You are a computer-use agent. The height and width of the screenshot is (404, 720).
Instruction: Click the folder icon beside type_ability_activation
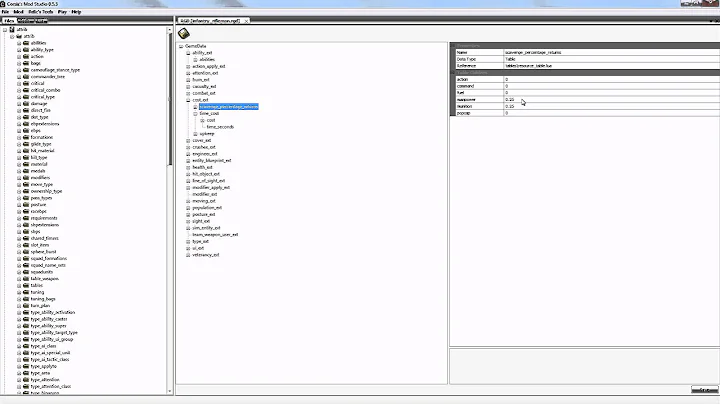26,312
